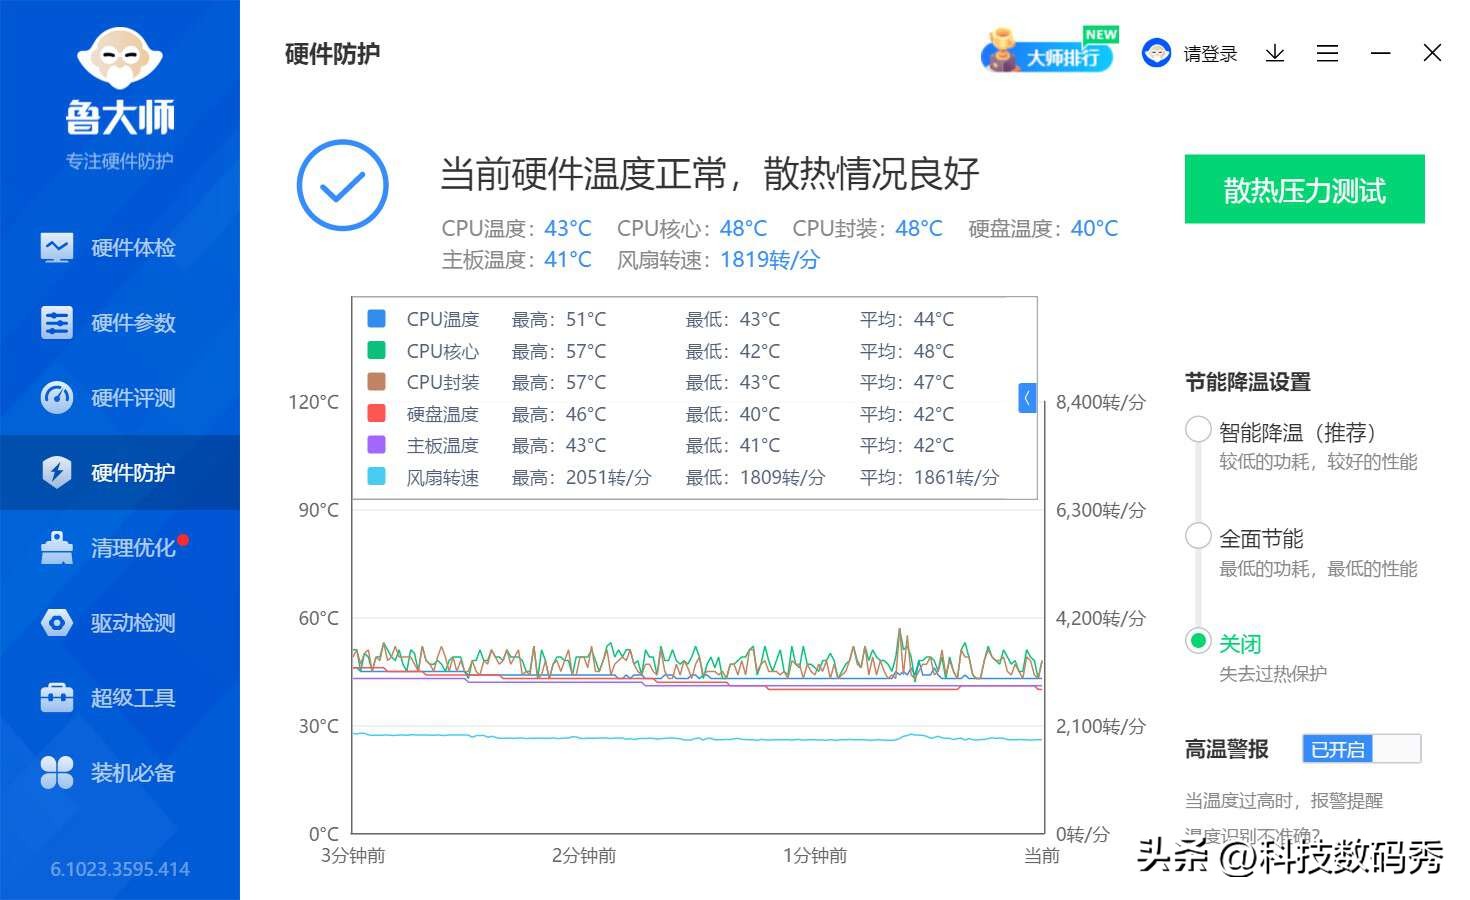The width and height of the screenshot is (1470, 900).
Task: Click the version number 6.1023.3595.414
Action: [120, 869]
